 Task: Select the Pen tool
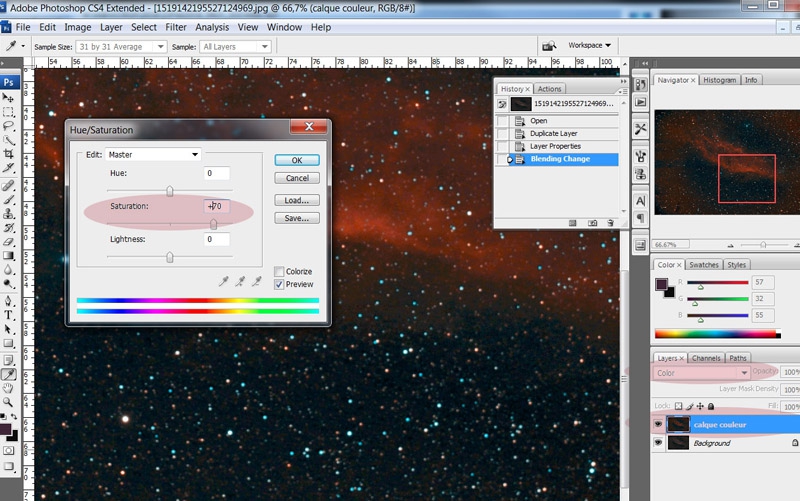pos(8,301)
